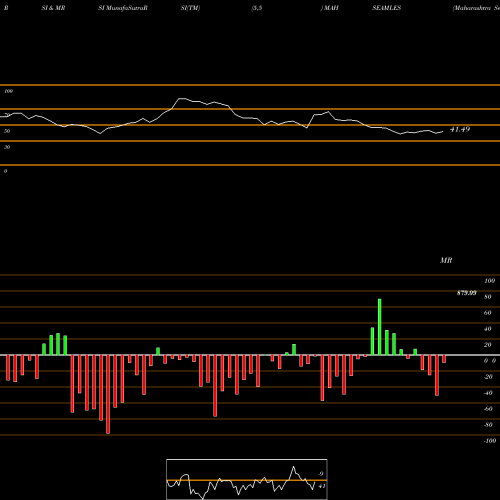Click the MR axis label -60
Image resolution: width=500 pixels, height=500 pixels.
[488, 409]
